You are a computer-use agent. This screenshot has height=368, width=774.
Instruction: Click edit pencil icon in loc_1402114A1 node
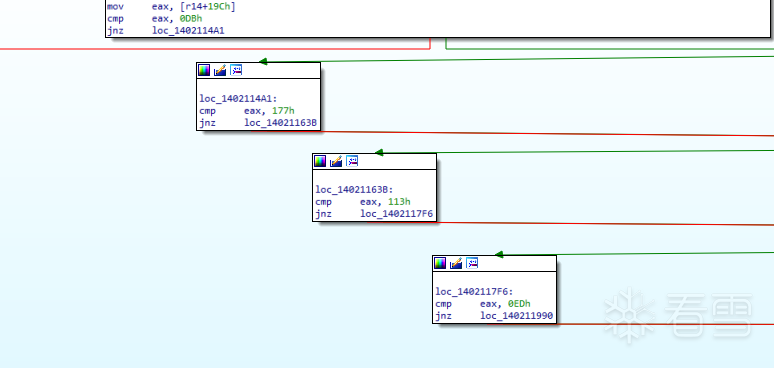coord(220,70)
